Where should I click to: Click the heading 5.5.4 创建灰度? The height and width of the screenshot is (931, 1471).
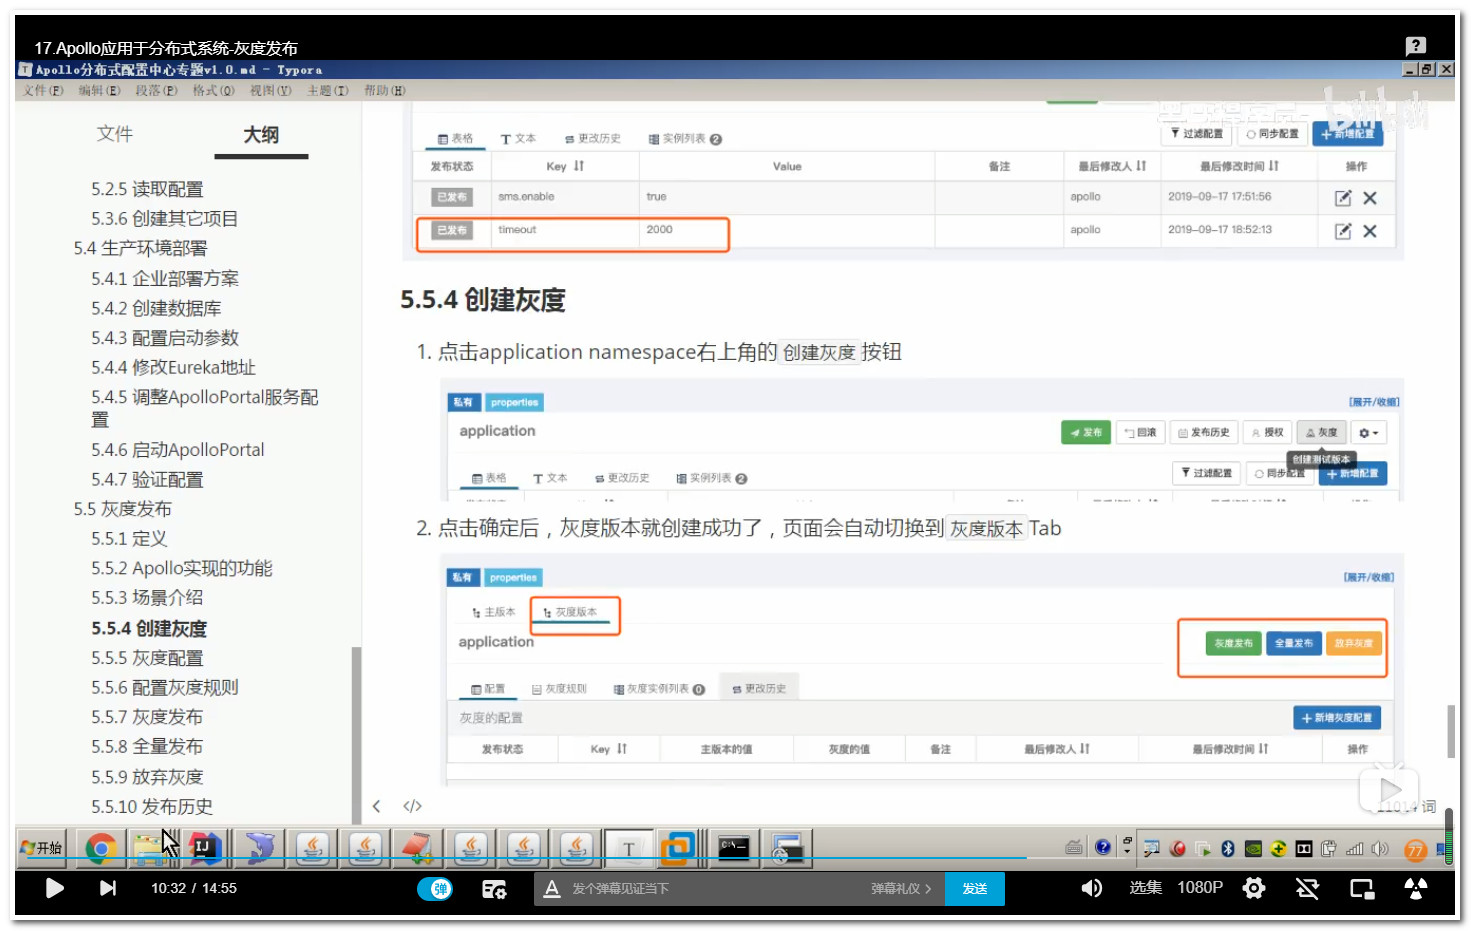click(483, 300)
